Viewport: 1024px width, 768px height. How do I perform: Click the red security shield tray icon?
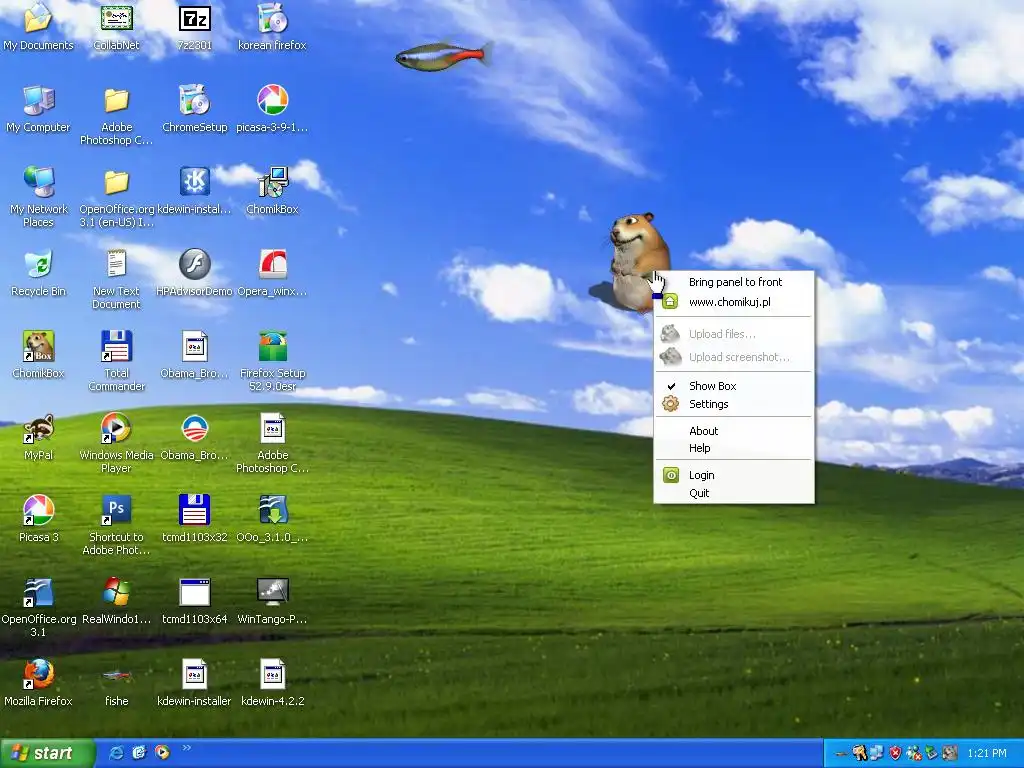895,754
